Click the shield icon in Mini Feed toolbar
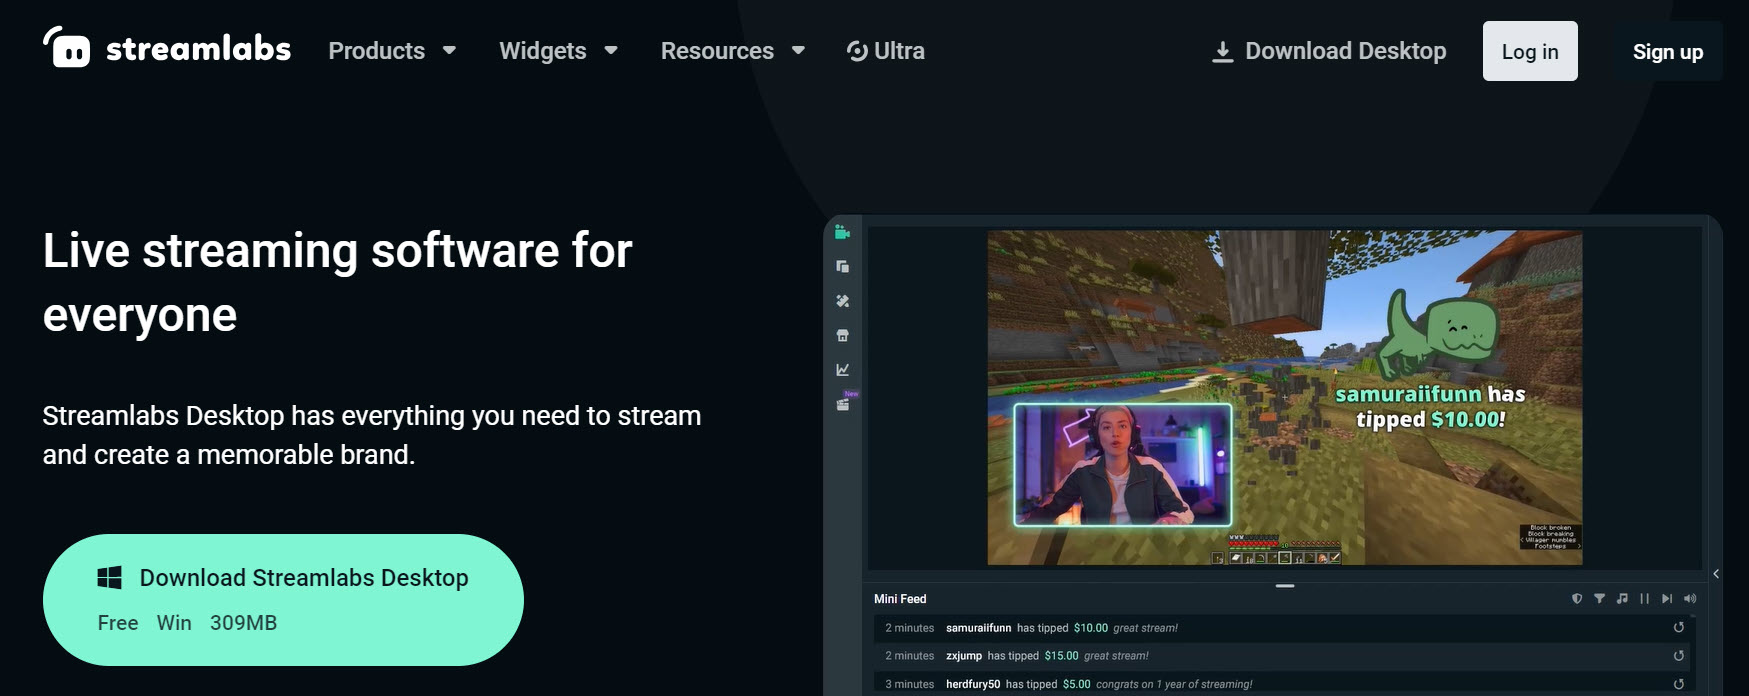The width and height of the screenshot is (1749, 696). pos(1577,599)
